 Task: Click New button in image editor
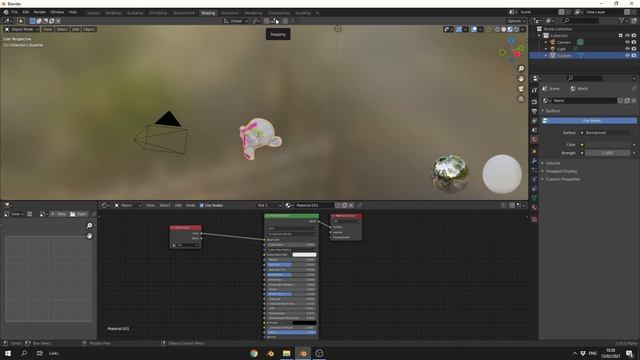(x=59, y=214)
